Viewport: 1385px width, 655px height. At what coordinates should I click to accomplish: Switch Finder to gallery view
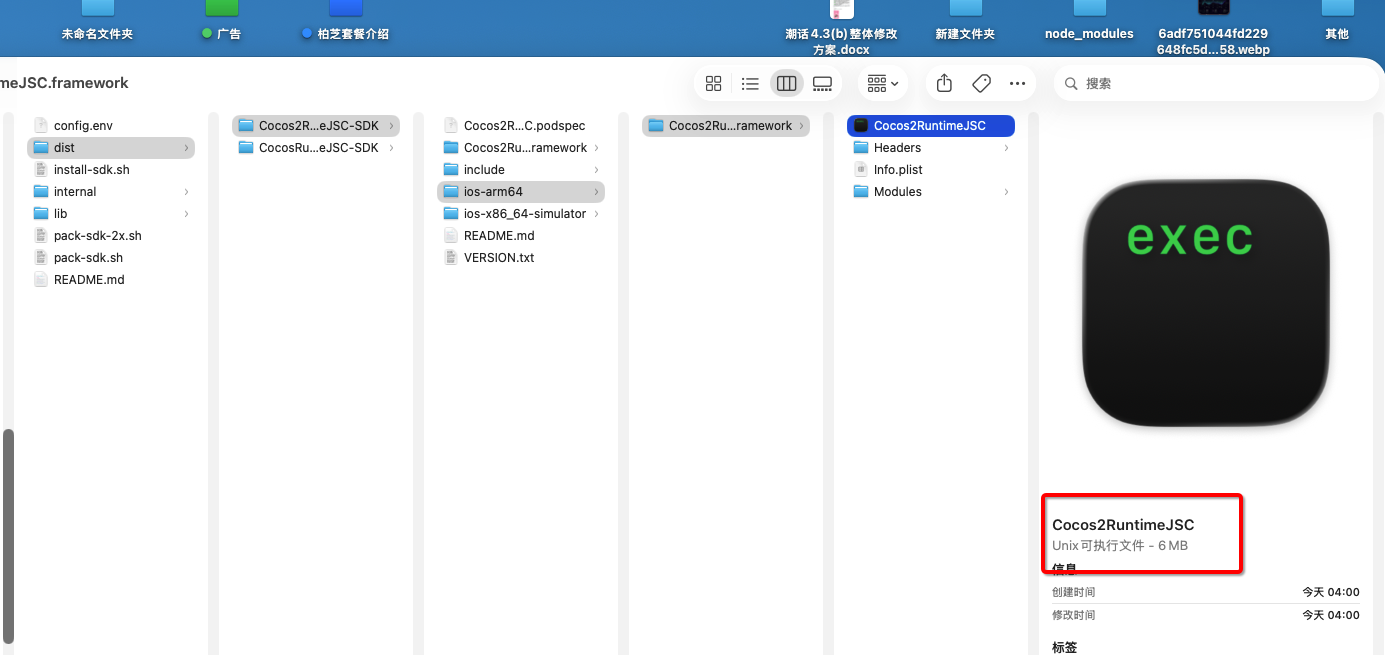[822, 84]
